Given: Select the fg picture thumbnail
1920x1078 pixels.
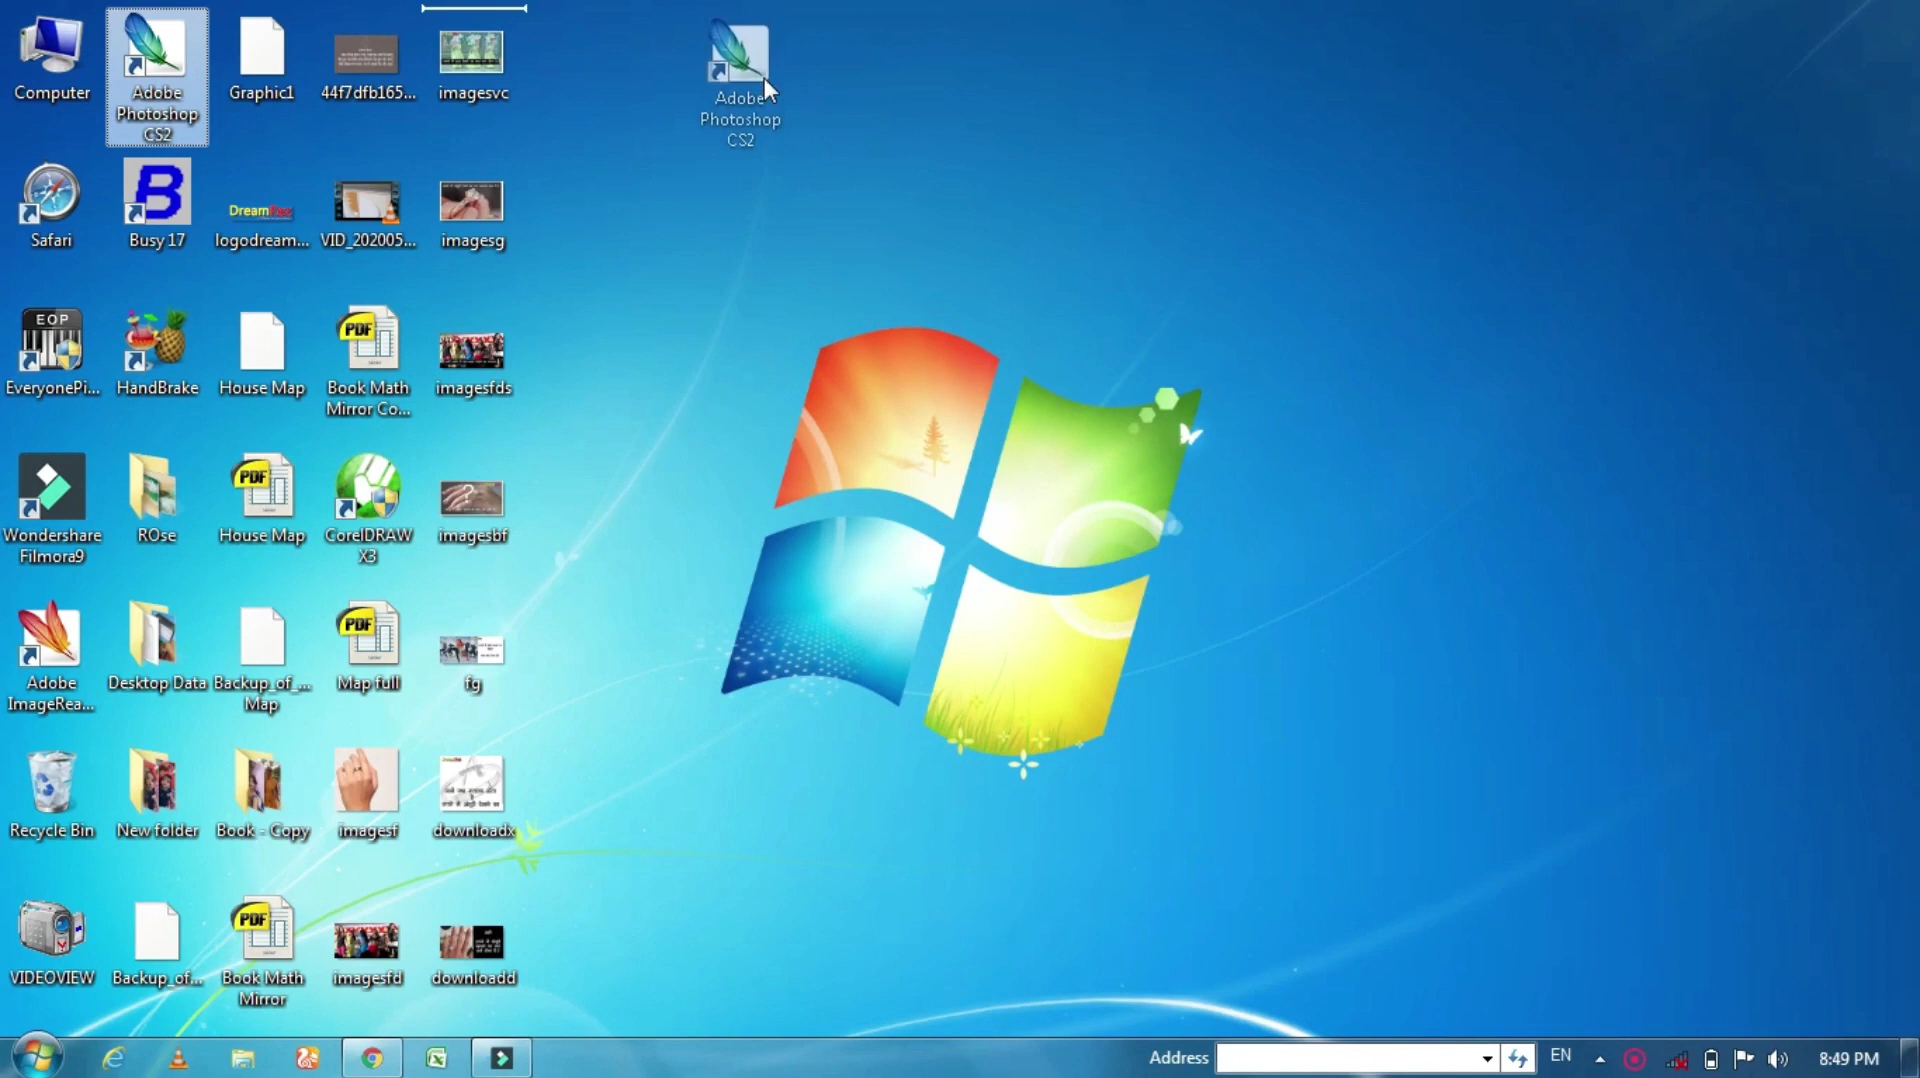Looking at the screenshot, I should point(472,663).
